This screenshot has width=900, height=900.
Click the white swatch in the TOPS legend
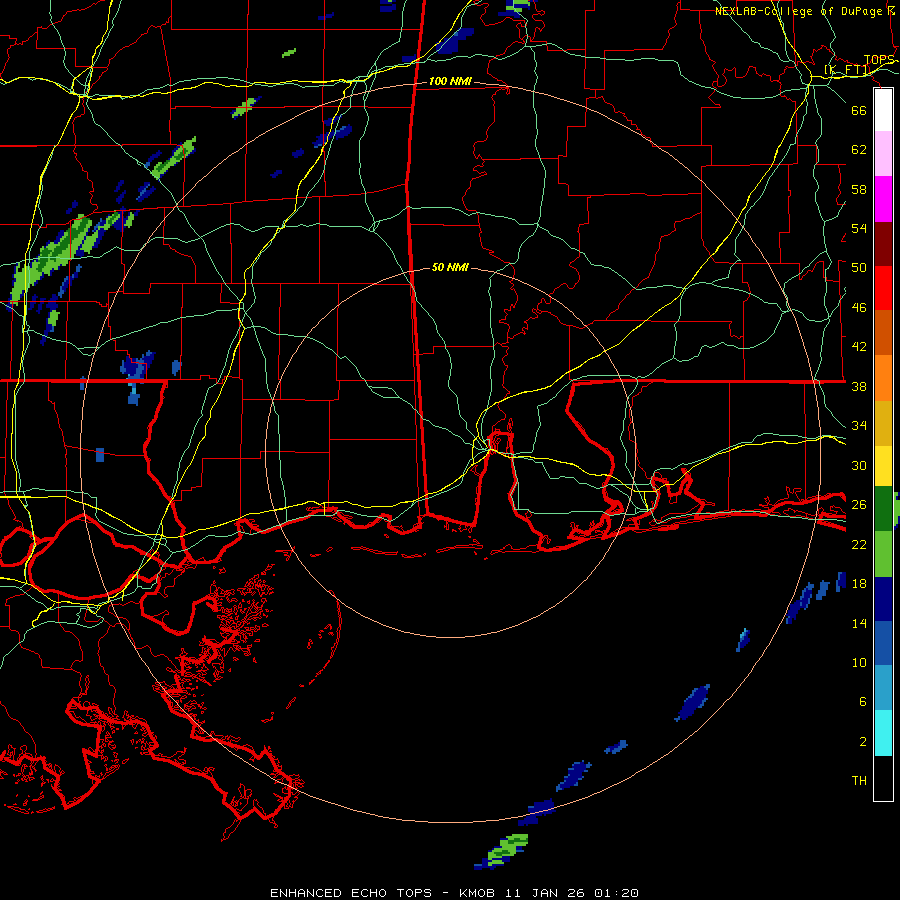coord(883,110)
